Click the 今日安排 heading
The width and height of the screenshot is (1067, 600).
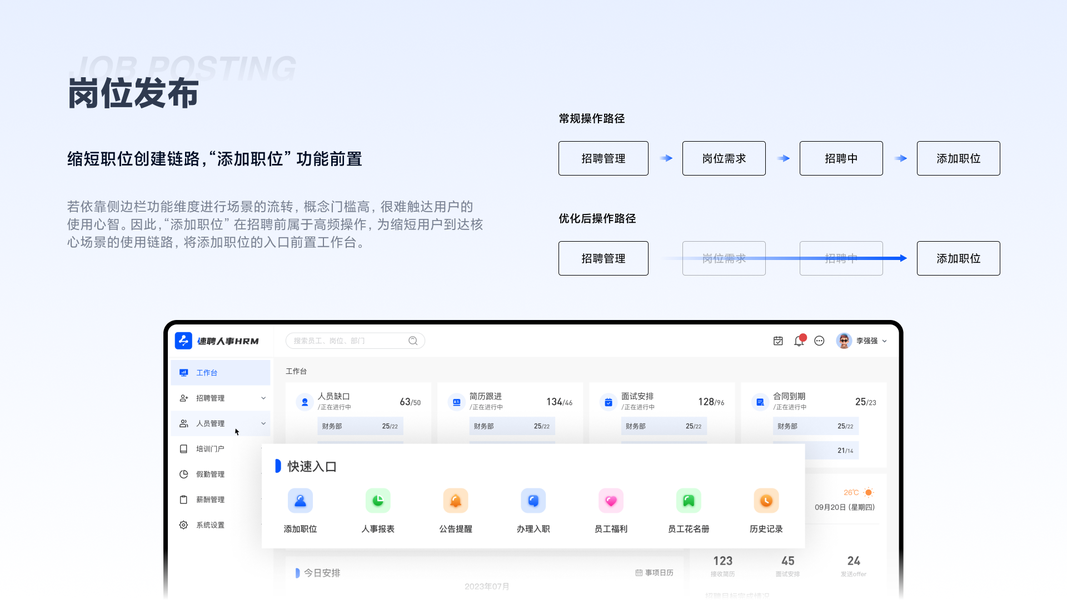tap(322, 573)
